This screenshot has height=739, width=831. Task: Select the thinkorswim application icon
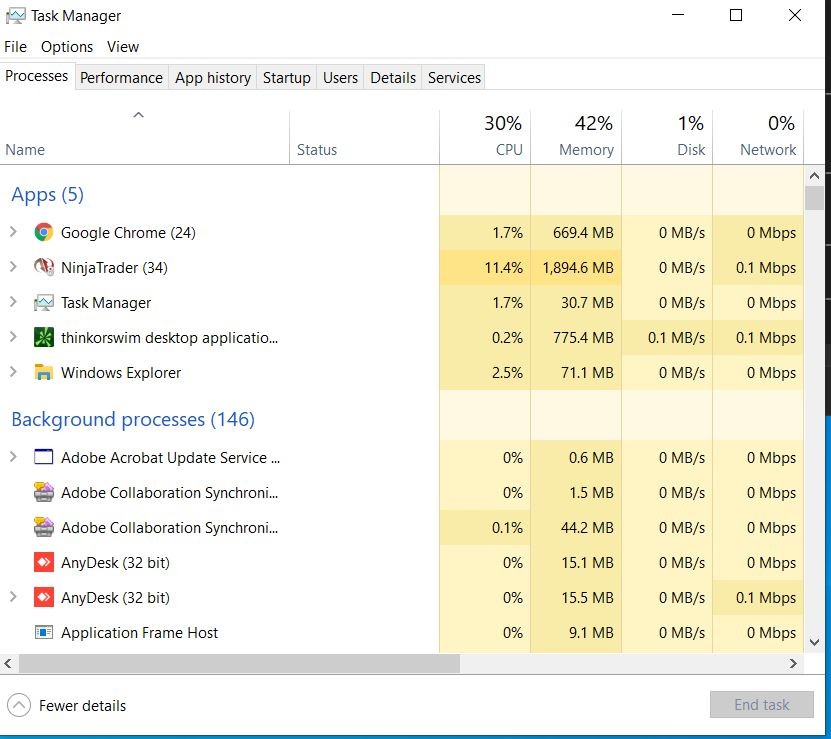(43, 338)
